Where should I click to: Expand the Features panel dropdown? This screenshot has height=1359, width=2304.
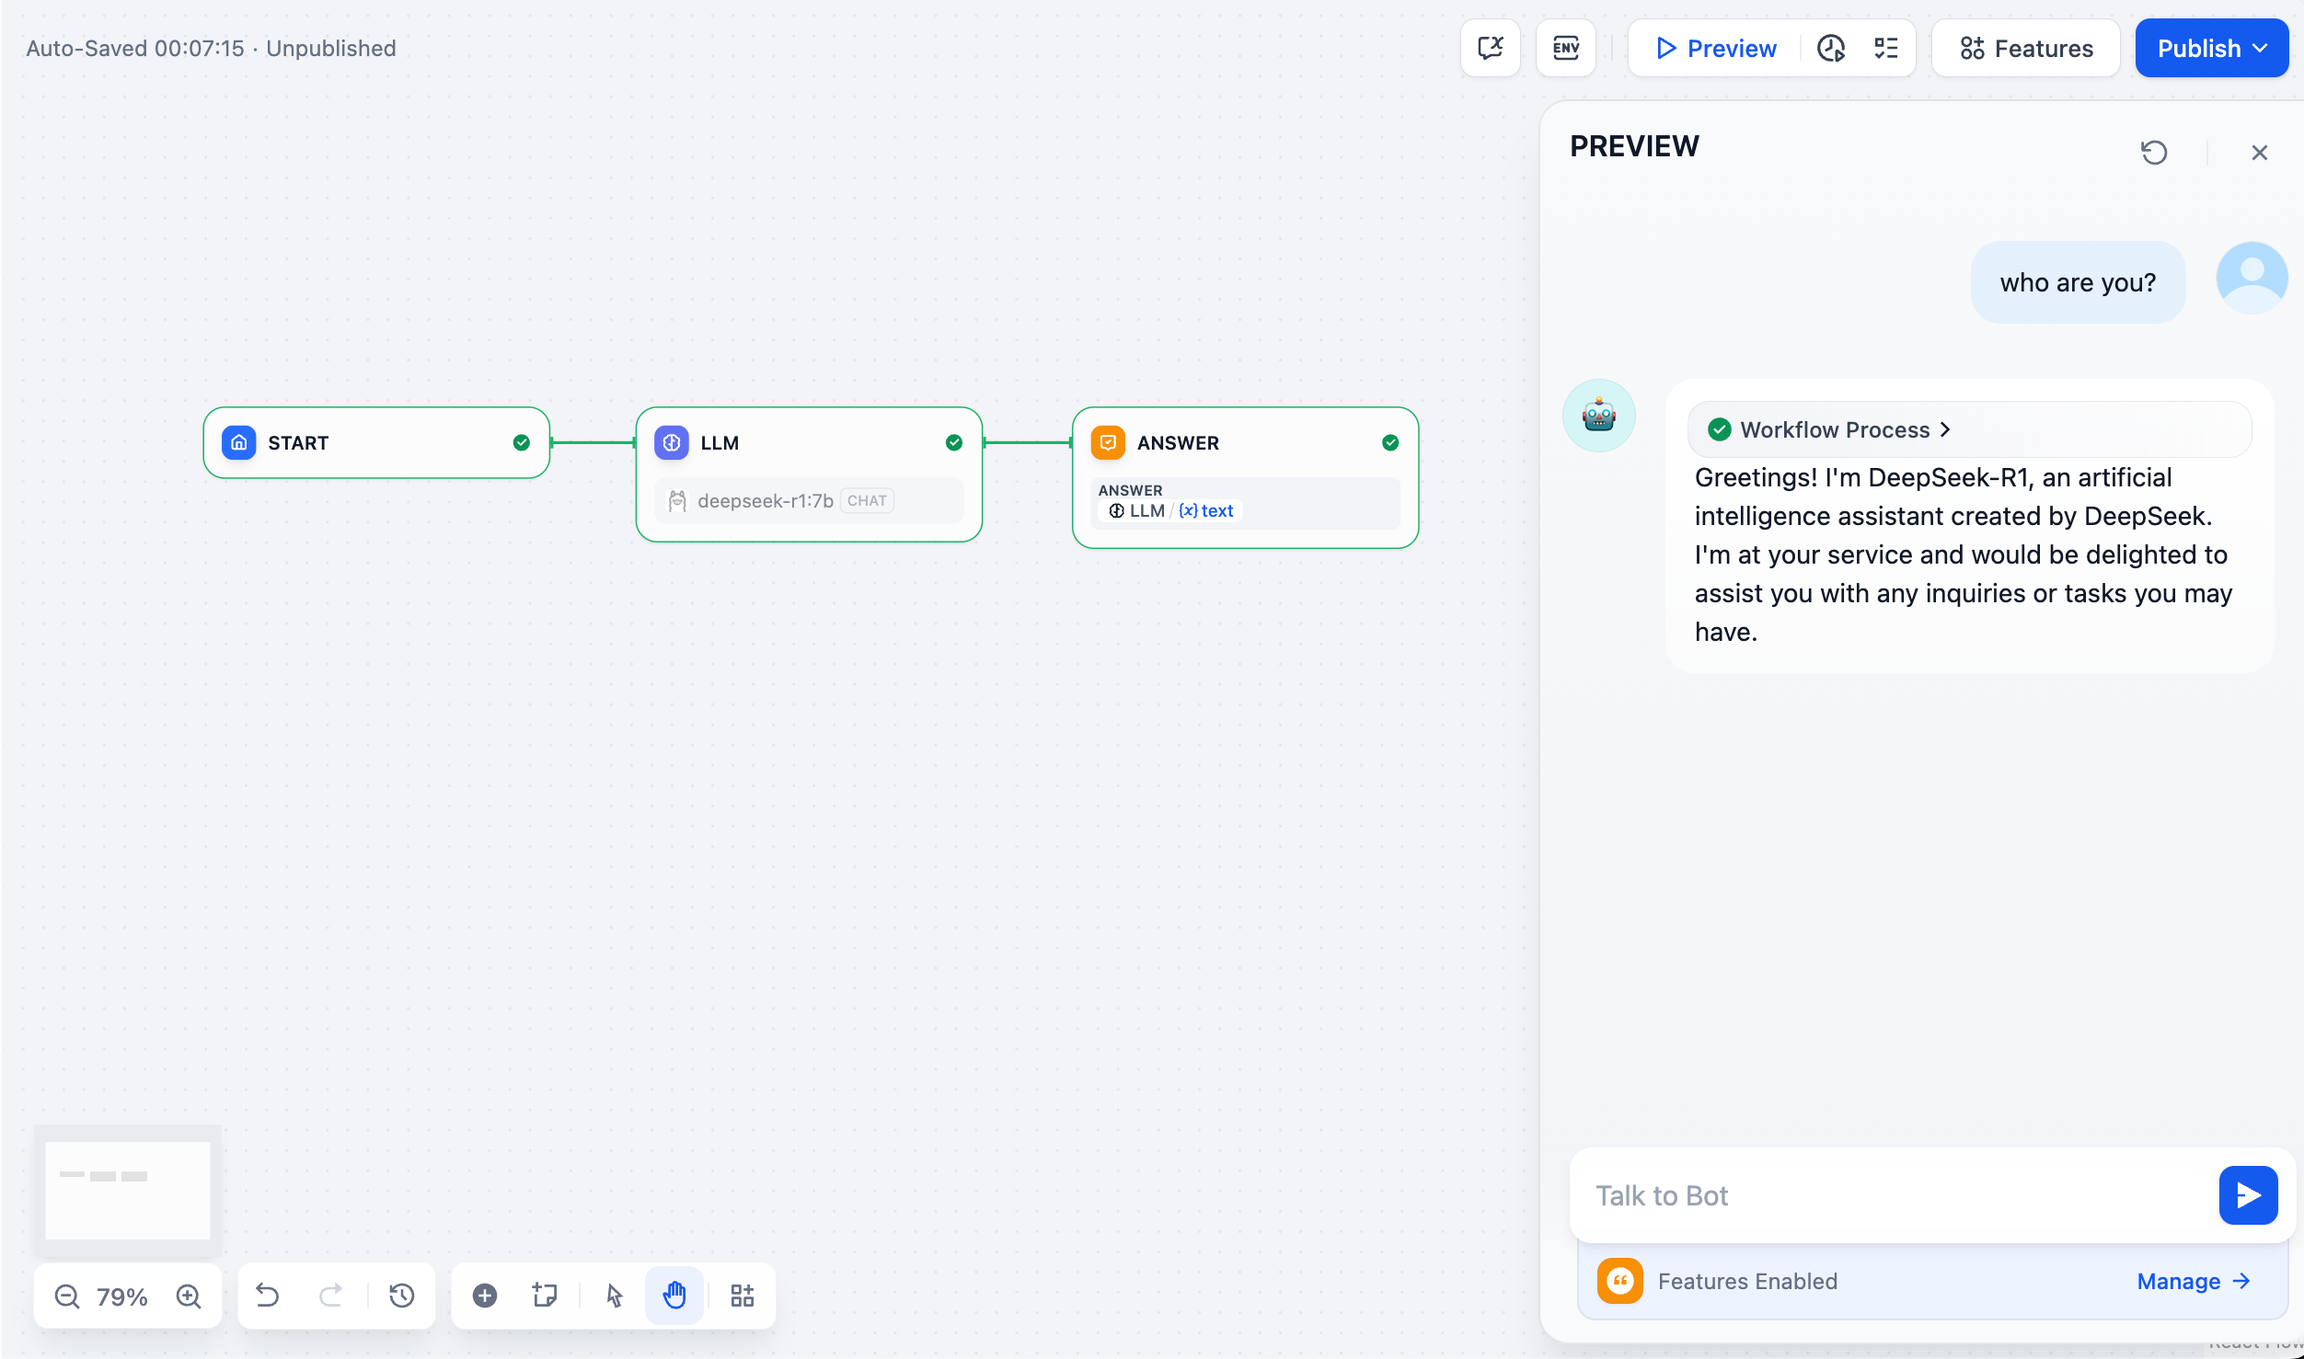click(2026, 49)
